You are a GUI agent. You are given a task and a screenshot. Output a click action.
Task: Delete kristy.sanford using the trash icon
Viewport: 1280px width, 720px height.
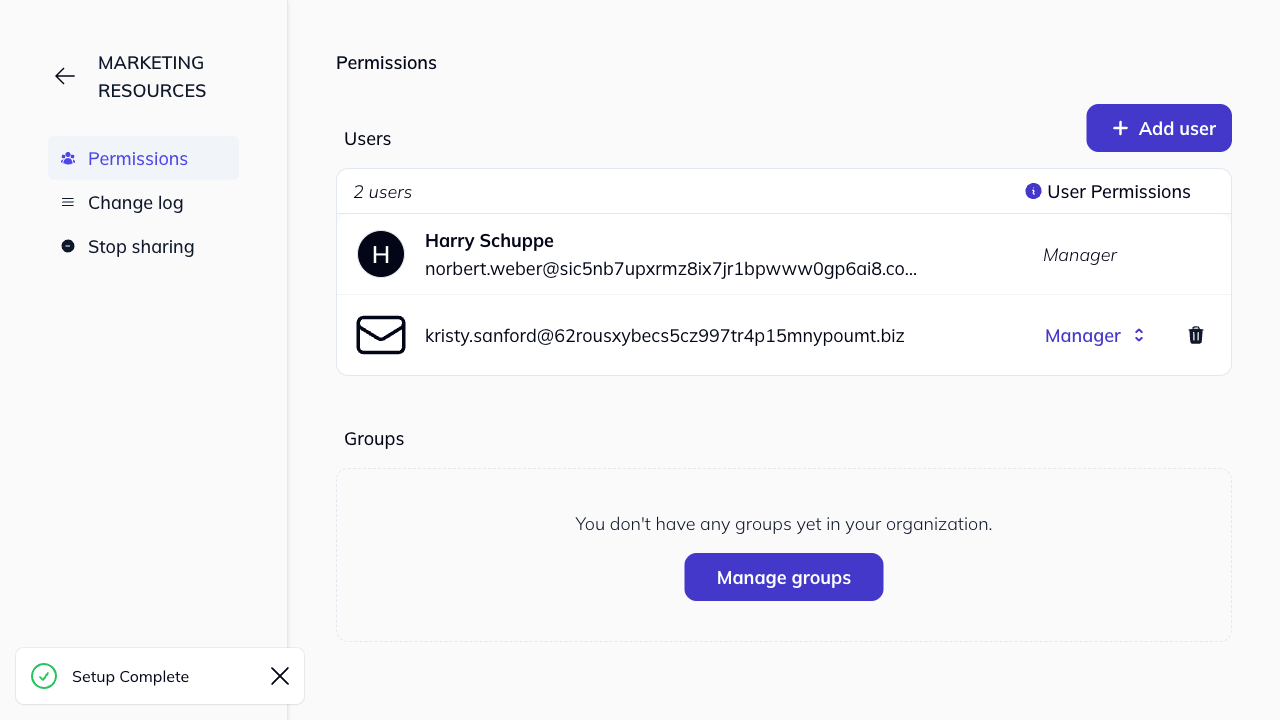1196,335
